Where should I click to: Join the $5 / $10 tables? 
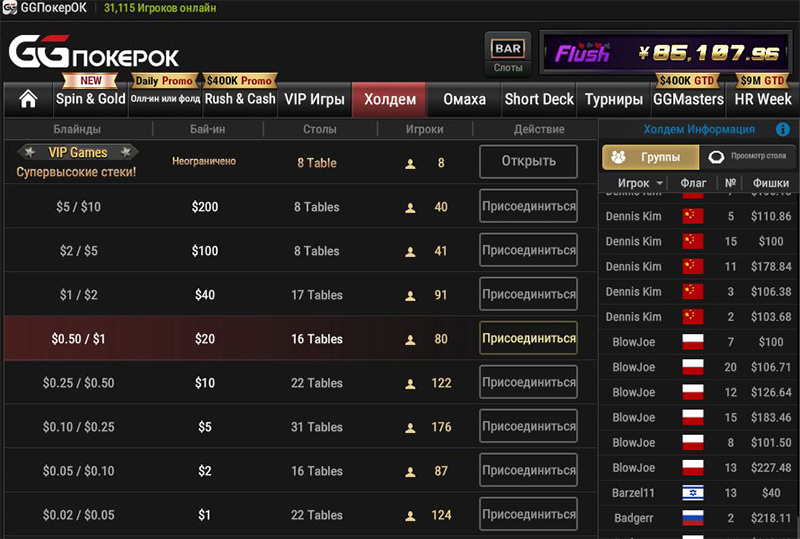(x=528, y=206)
